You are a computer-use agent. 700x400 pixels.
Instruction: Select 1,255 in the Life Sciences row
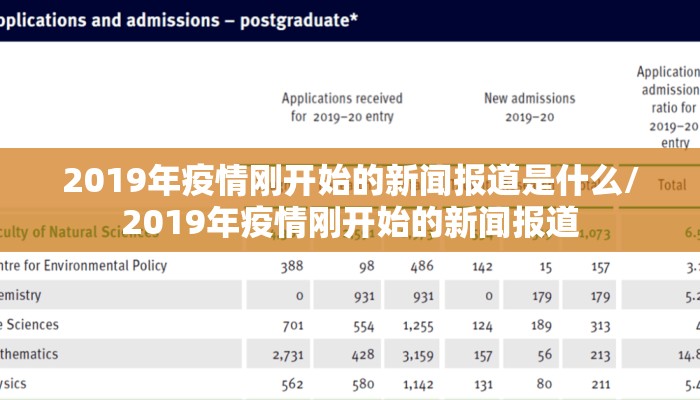pos(418,326)
